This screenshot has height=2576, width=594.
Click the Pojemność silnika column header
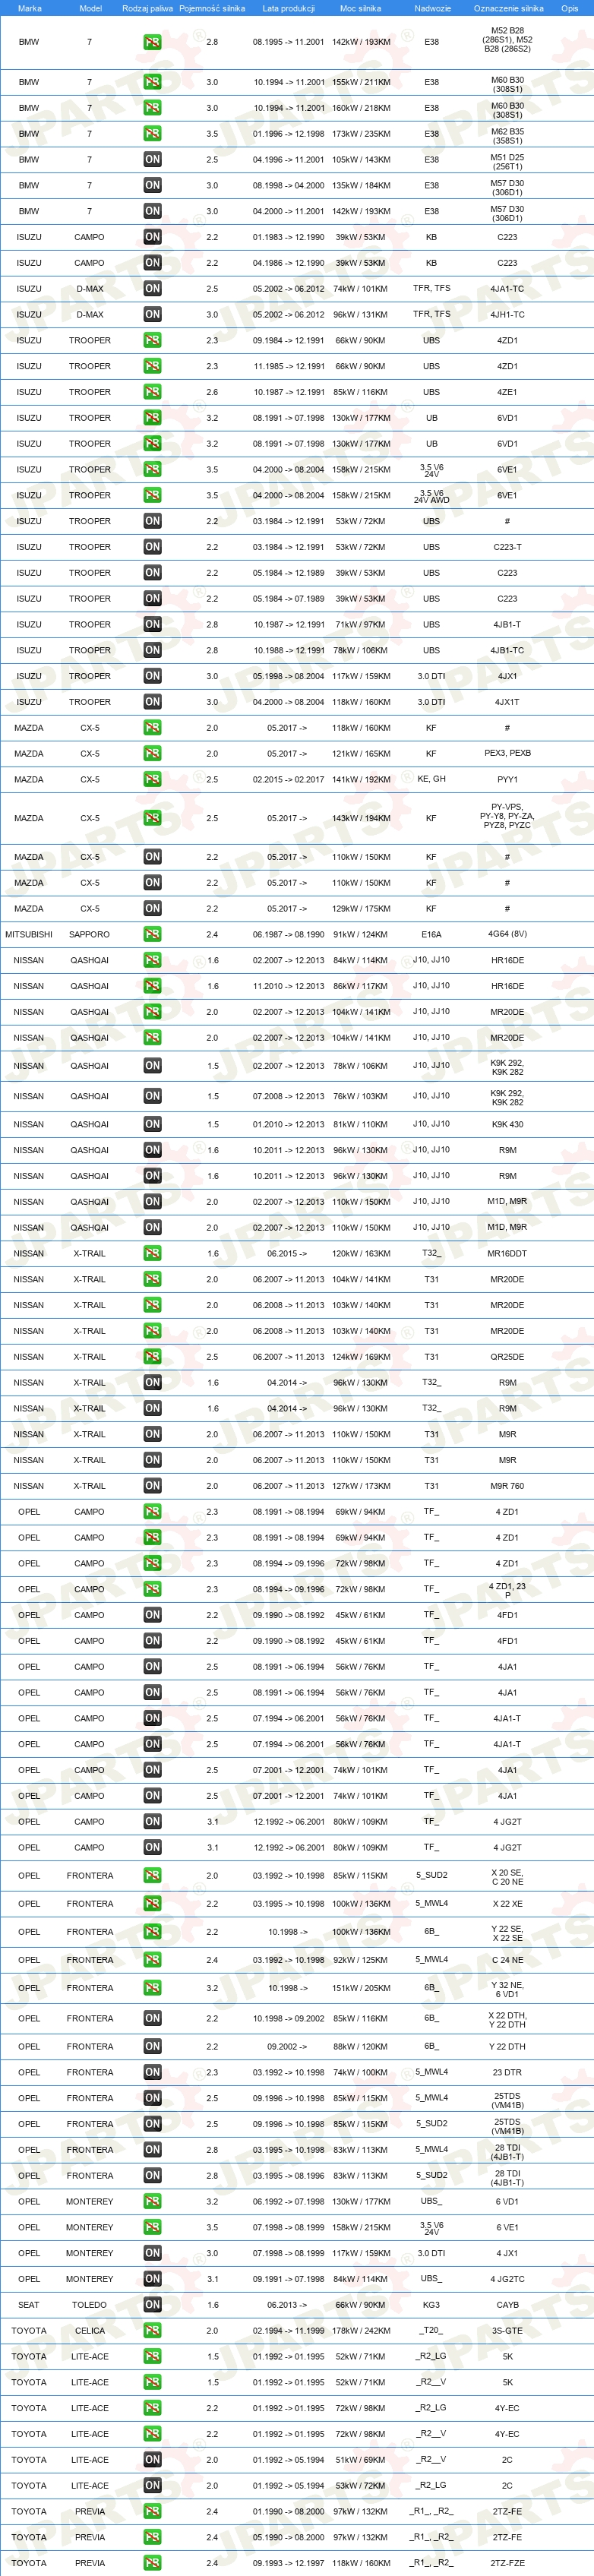[x=212, y=8]
